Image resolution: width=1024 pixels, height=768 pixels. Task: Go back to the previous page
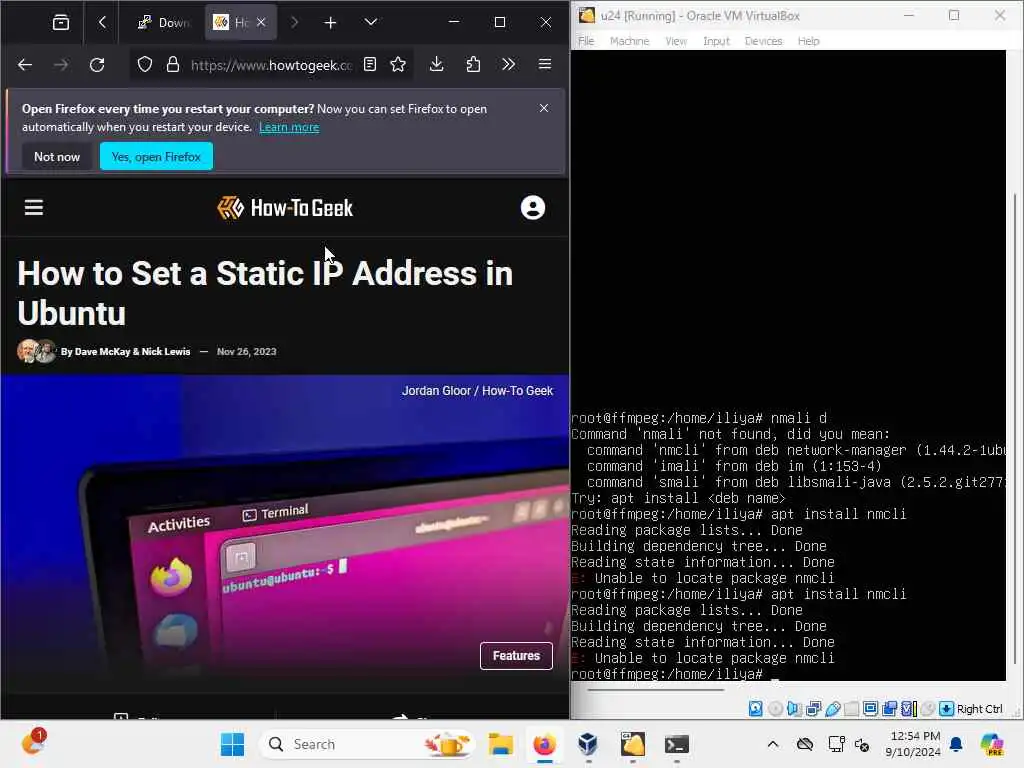coord(25,65)
